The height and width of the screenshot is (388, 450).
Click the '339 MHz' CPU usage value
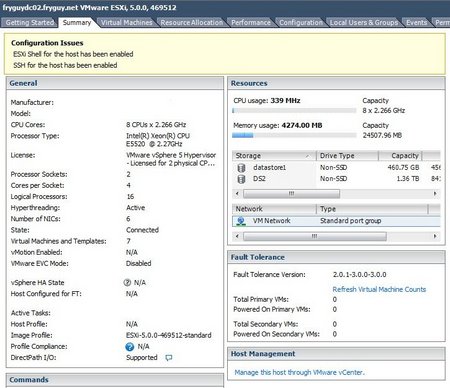[x=285, y=101]
